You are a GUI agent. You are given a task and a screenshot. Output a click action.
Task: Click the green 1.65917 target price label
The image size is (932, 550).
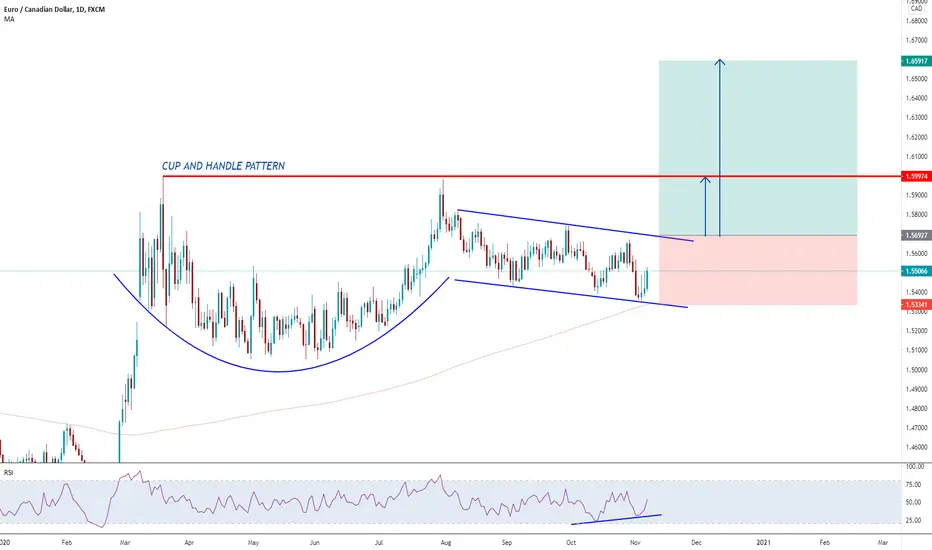tap(916, 61)
